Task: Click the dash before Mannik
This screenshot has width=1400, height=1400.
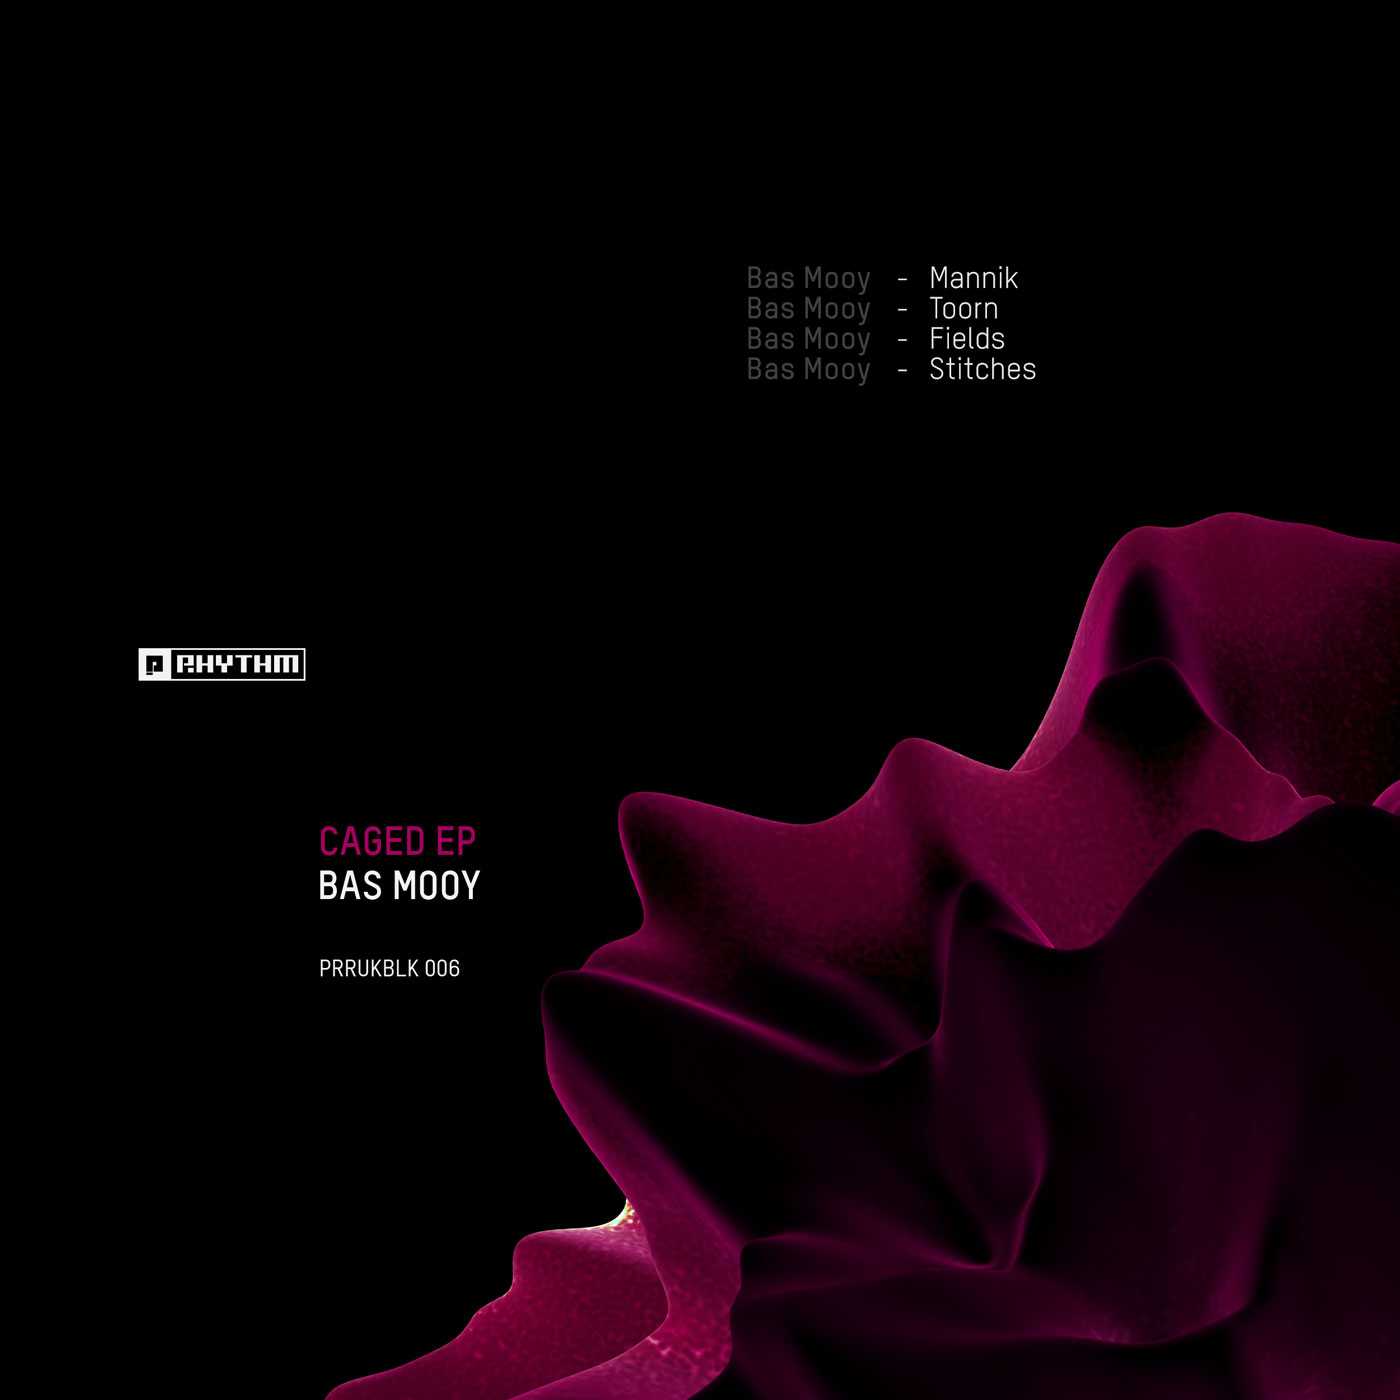Action: click(902, 280)
